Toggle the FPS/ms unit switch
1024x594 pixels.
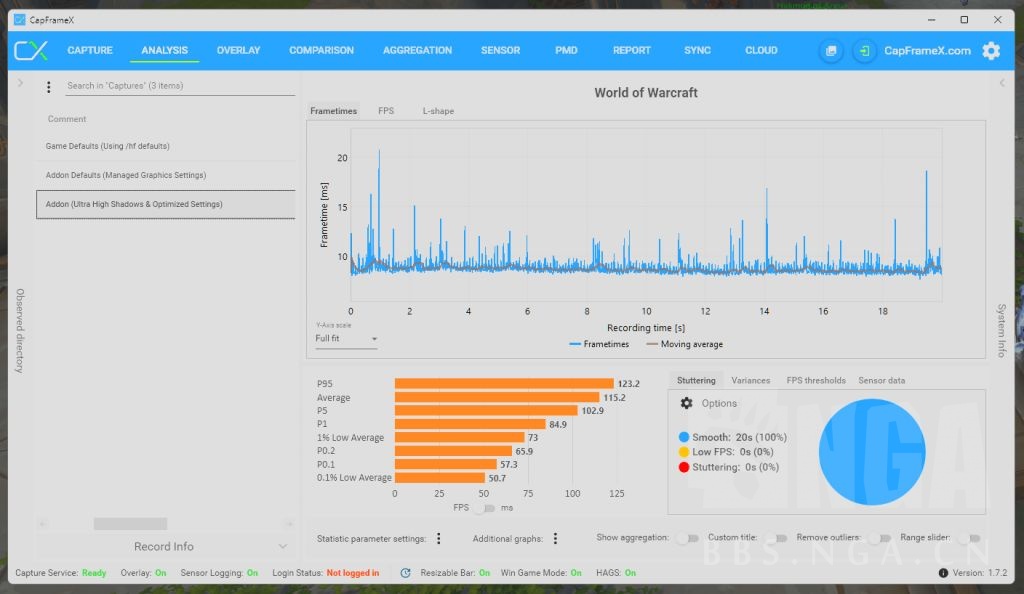point(484,508)
